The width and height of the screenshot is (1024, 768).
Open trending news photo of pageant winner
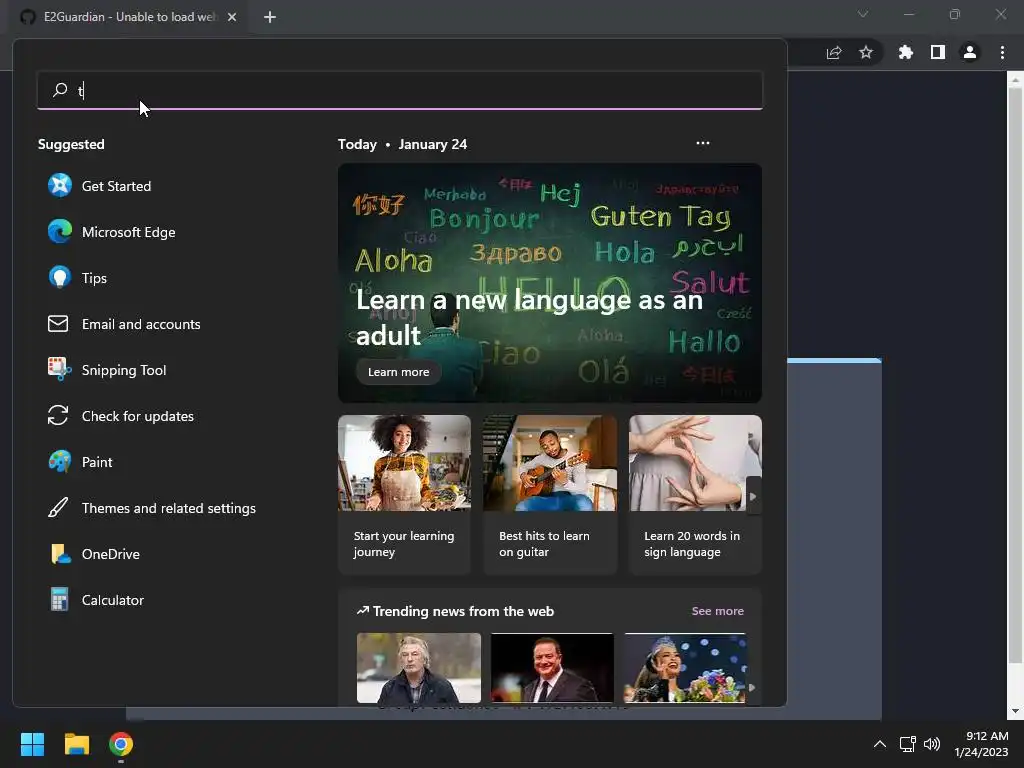coord(684,667)
